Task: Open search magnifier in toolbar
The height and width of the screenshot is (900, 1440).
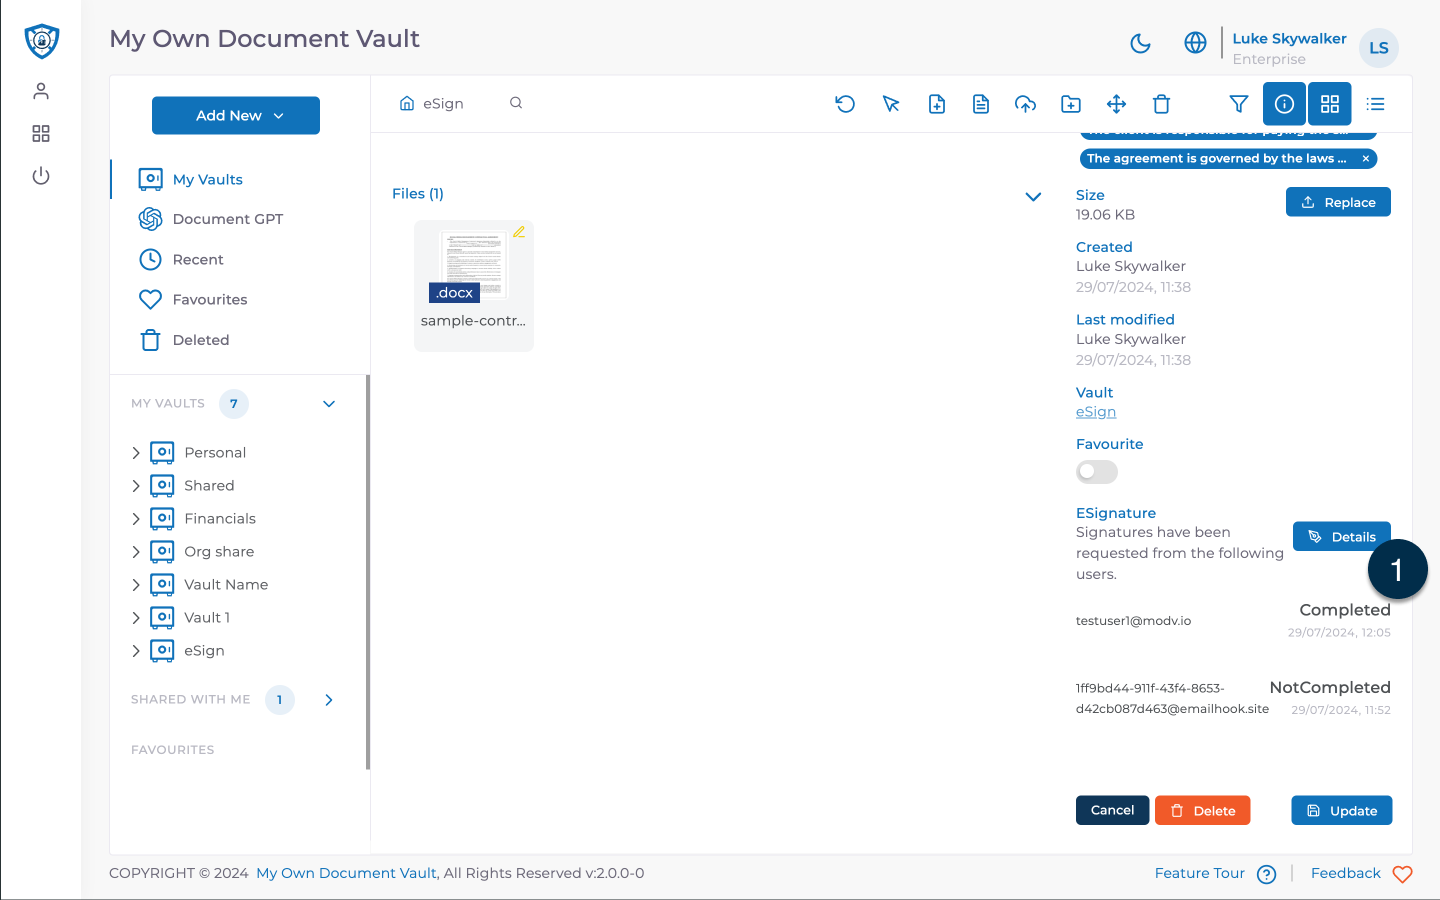Action: tap(516, 103)
